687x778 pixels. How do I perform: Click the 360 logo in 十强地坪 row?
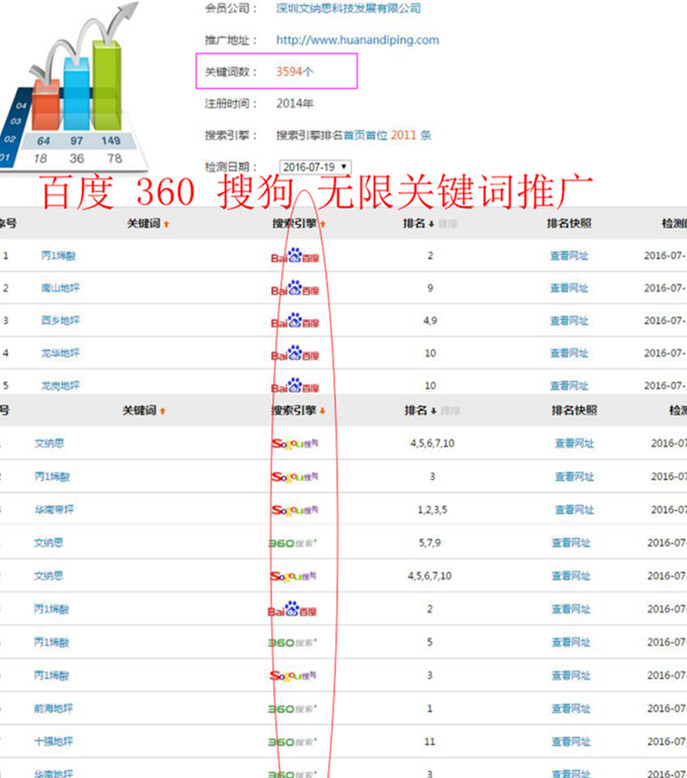pos(292,742)
